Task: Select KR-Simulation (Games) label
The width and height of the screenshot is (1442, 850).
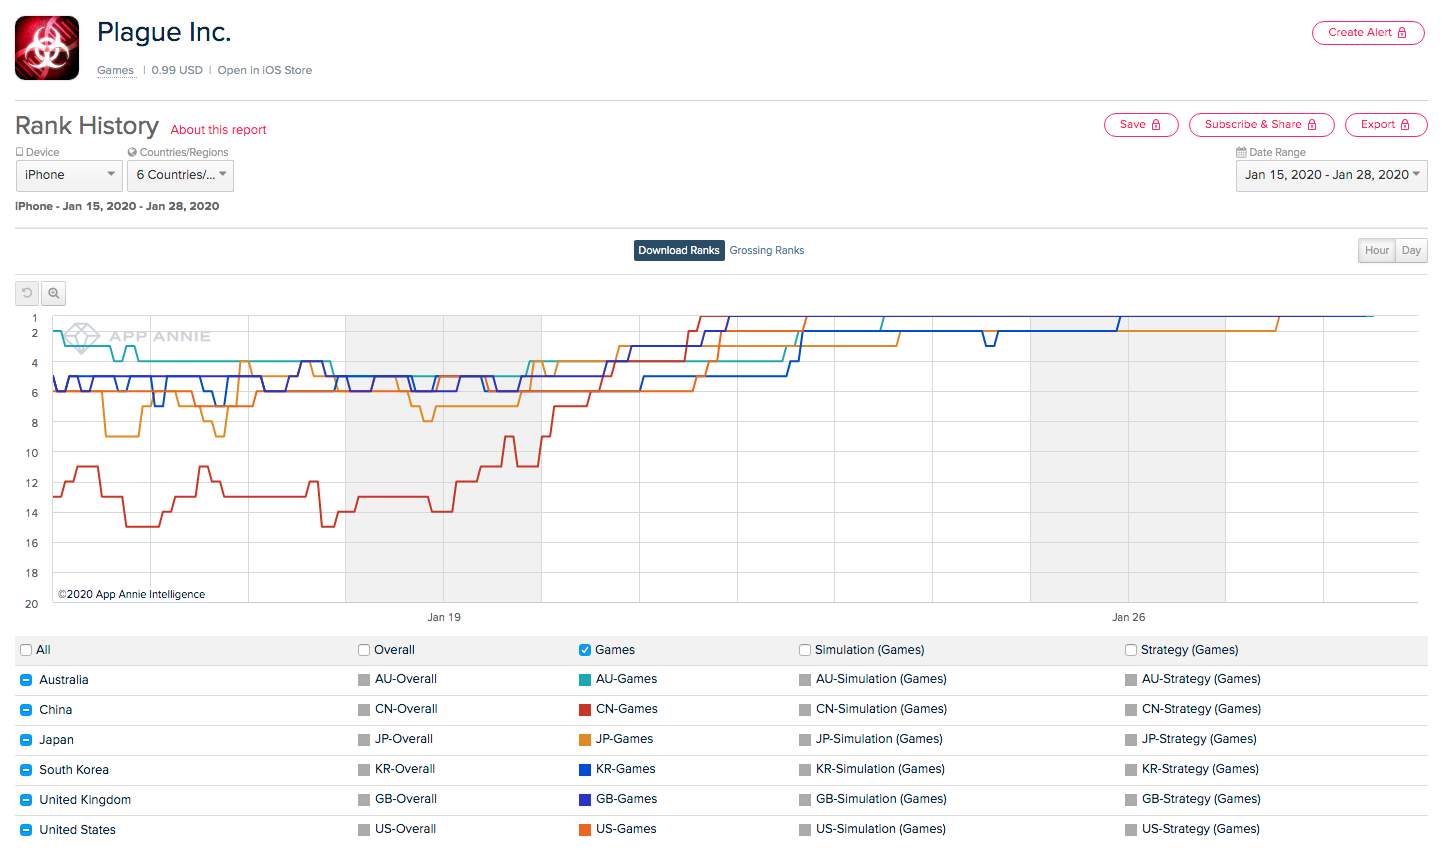Action: [880, 769]
